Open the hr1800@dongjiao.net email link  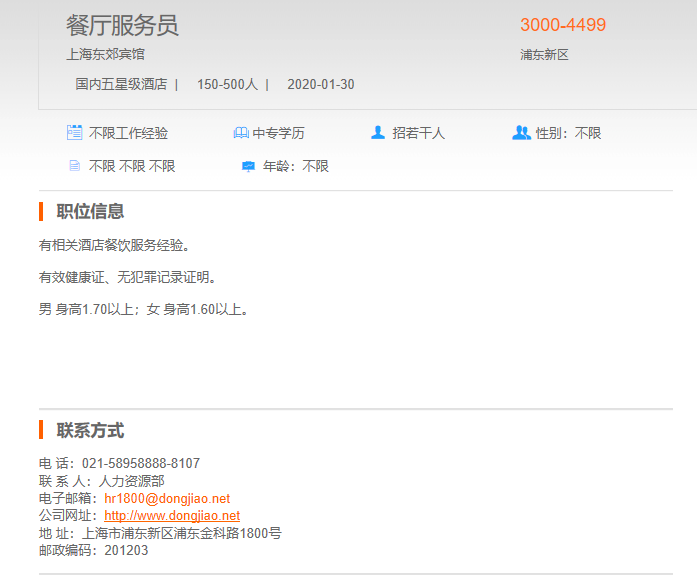click(x=167, y=498)
